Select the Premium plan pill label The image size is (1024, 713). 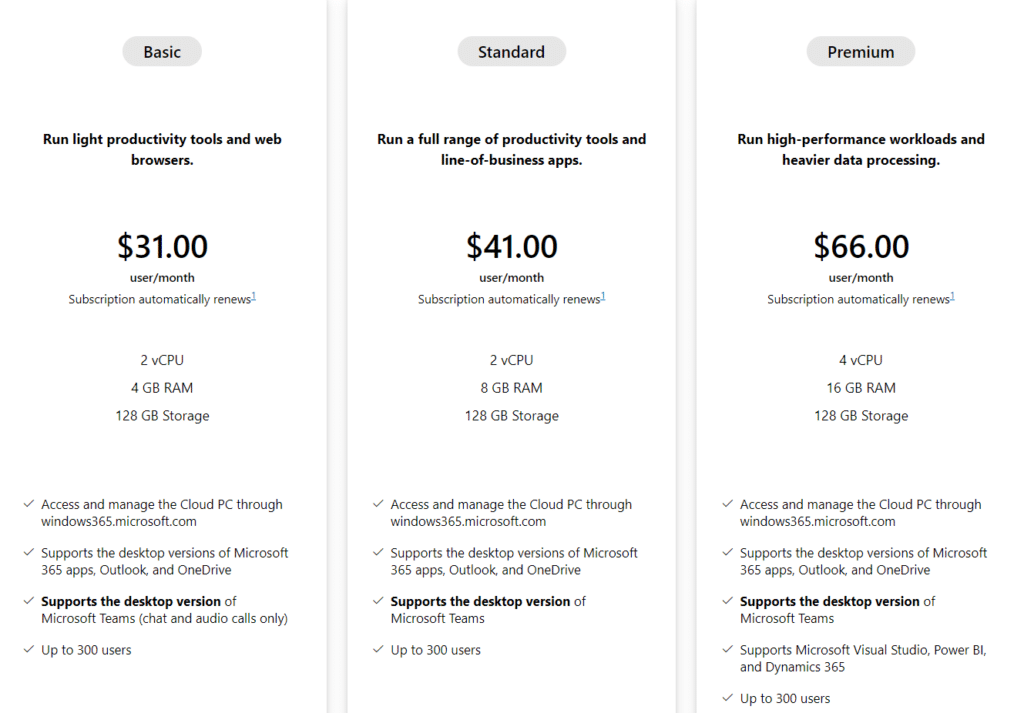(861, 52)
